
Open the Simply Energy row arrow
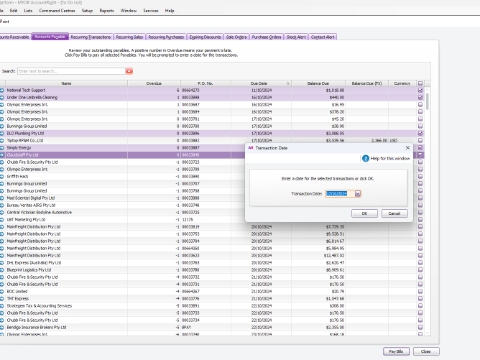click(2, 148)
